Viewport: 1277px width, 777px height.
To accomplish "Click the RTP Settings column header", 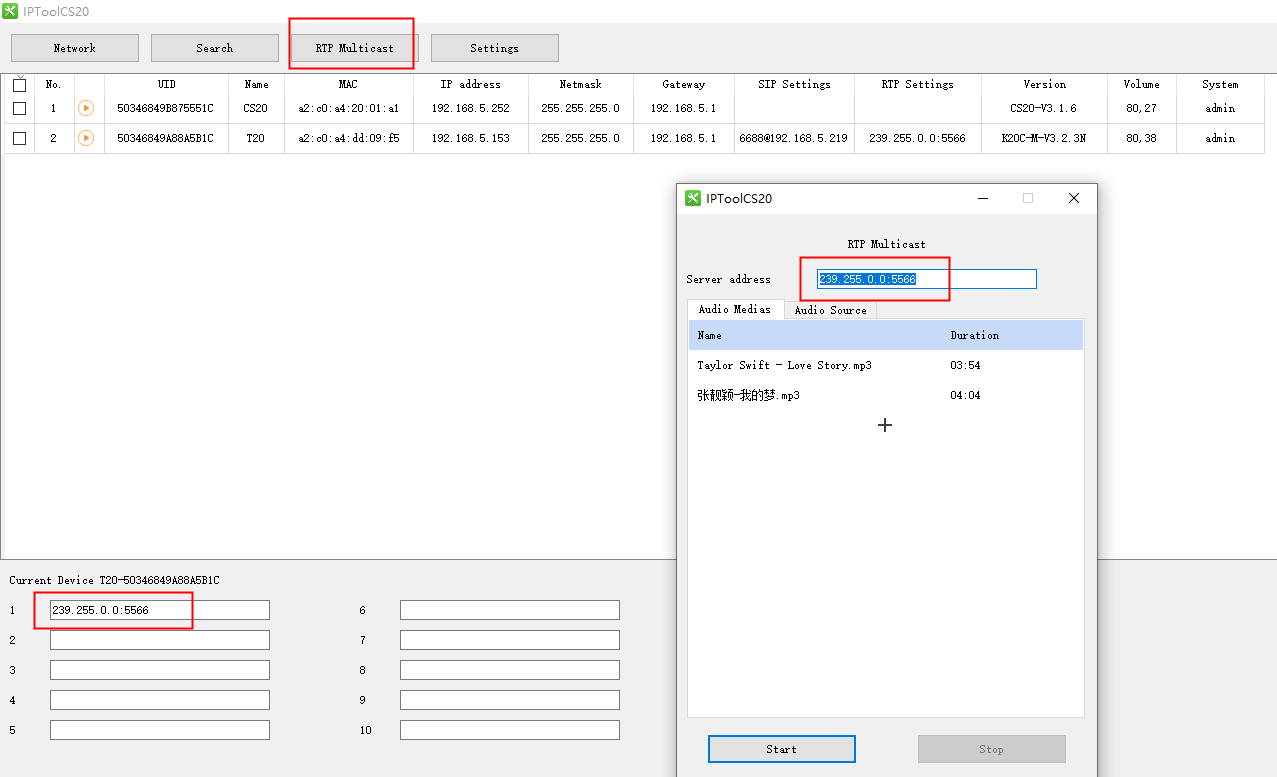I will (x=917, y=85).
